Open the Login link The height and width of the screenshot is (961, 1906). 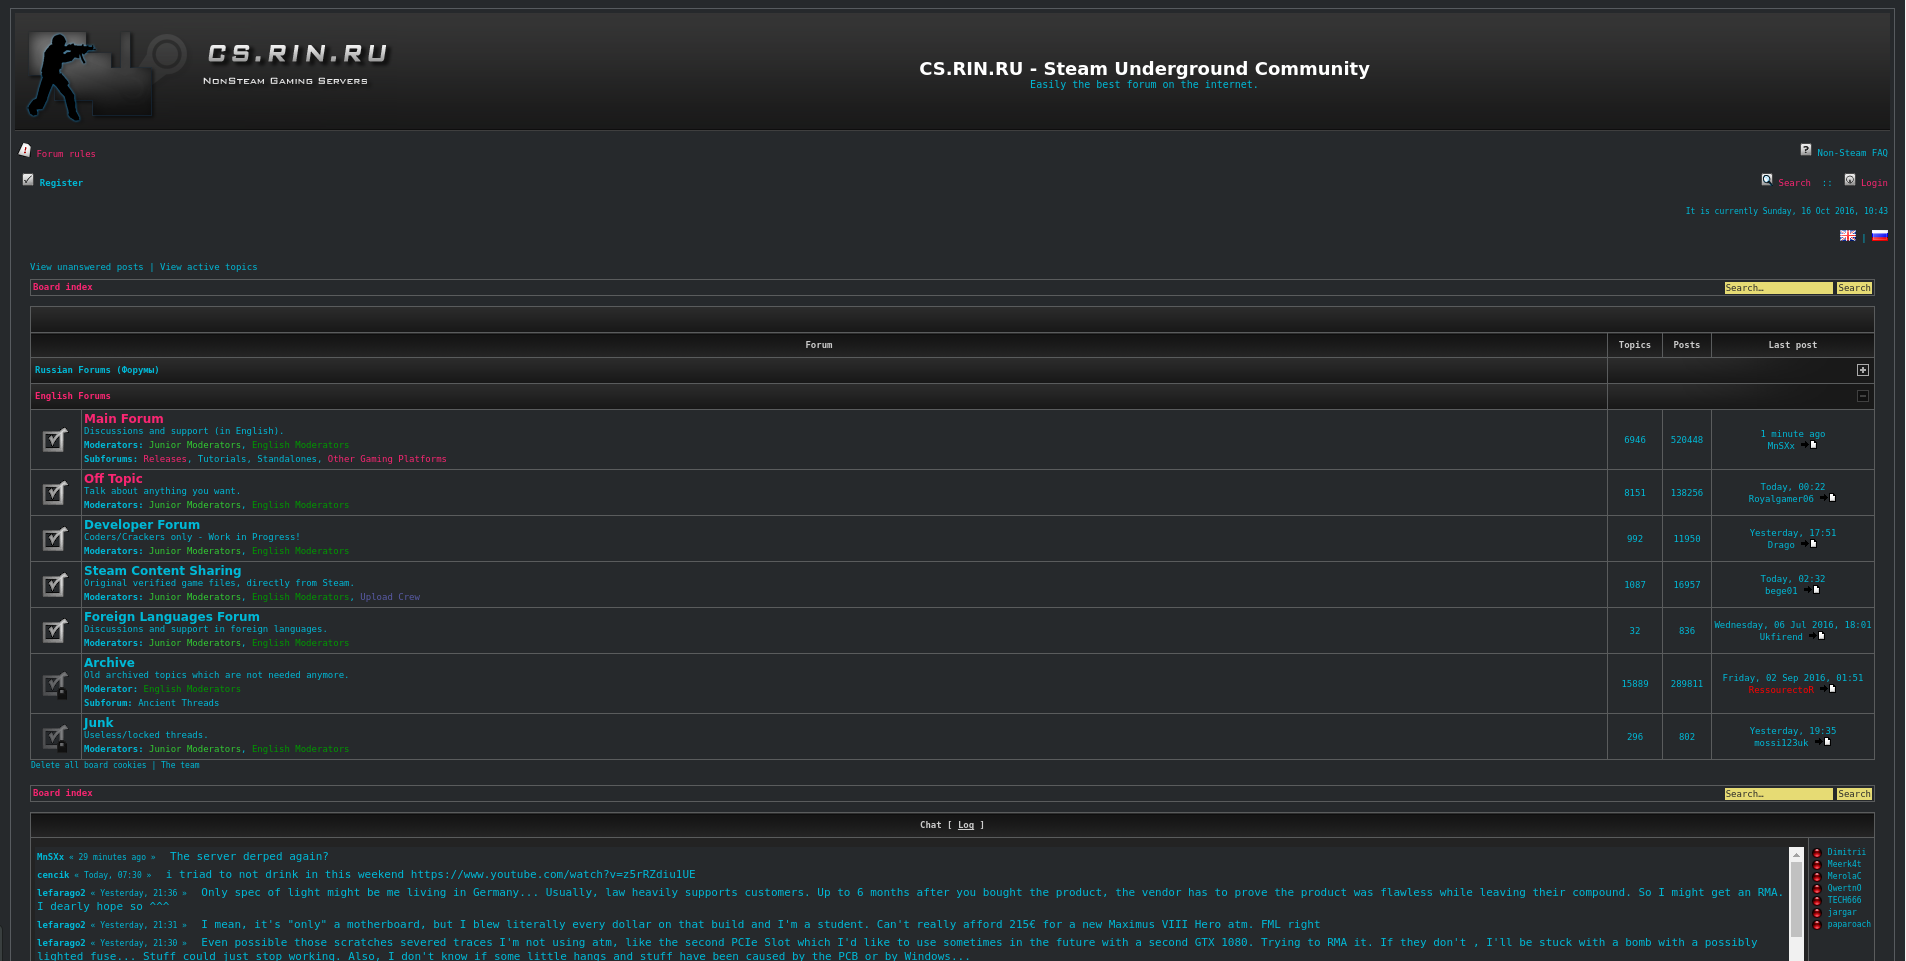click(x=1874, y=183)
